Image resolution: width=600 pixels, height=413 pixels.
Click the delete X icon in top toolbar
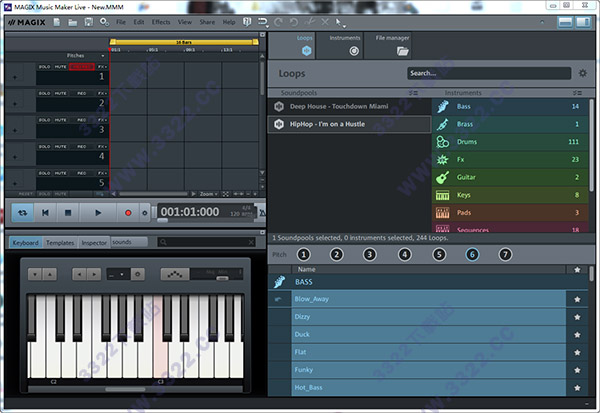click(x=325, y=22)
